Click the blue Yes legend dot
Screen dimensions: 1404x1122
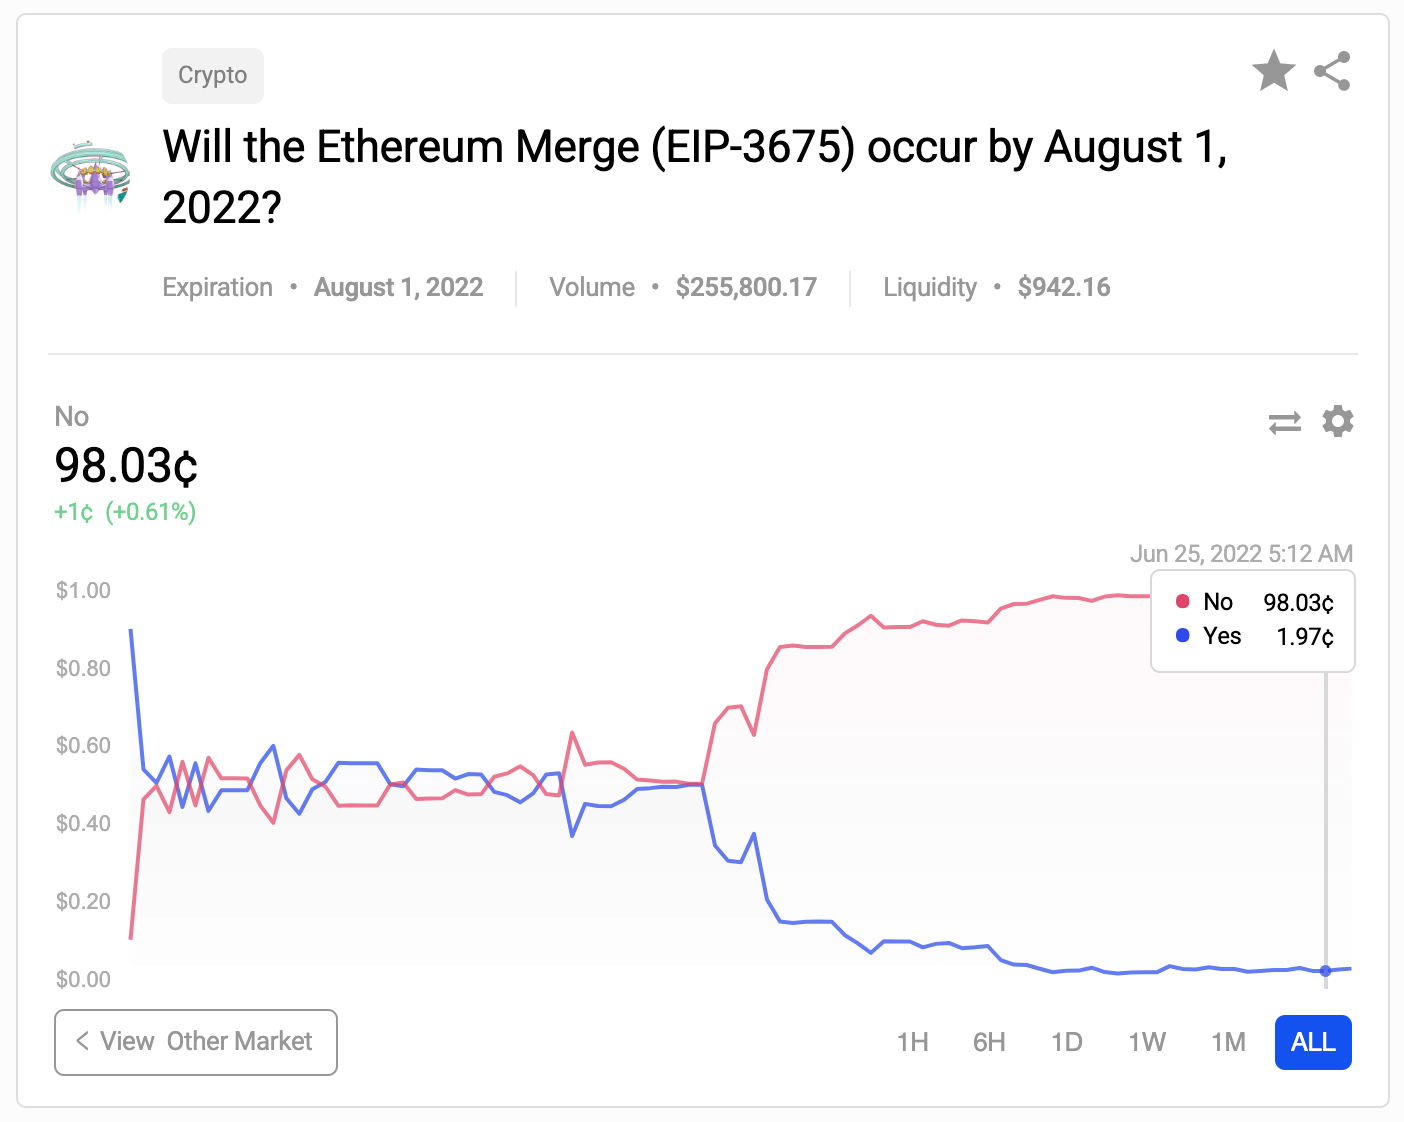pos(1183,636)
